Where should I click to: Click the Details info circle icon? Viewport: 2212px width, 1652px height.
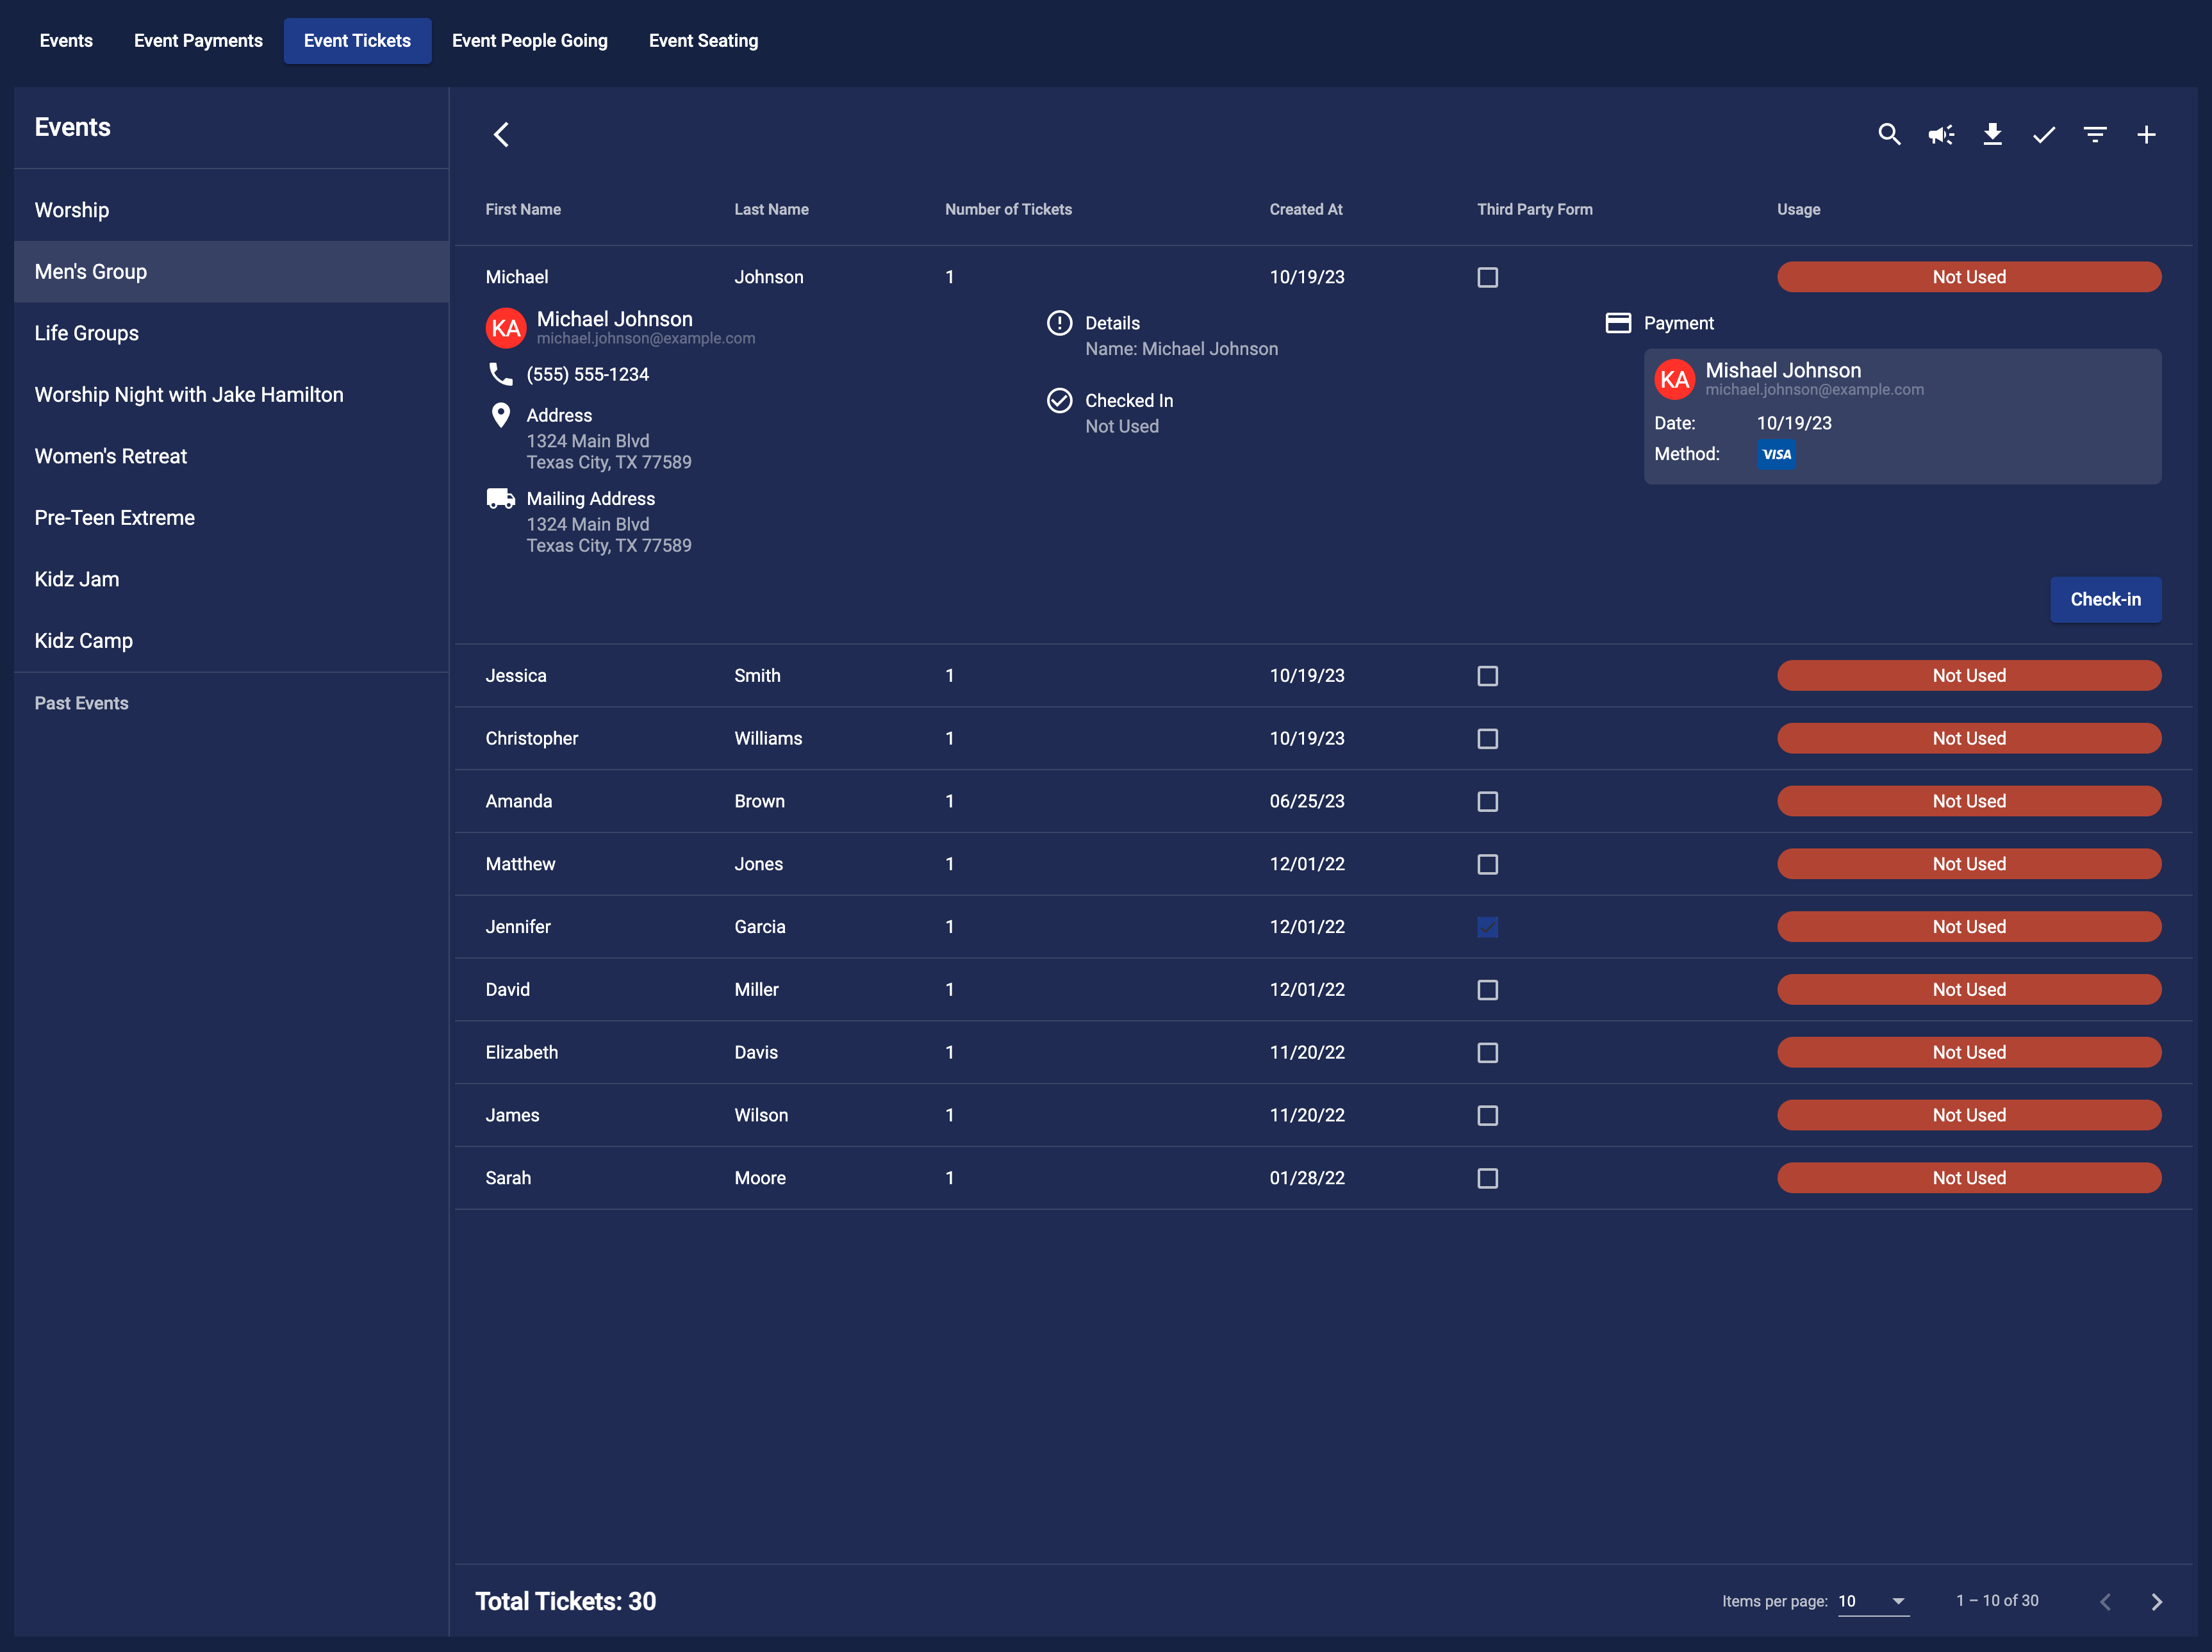pyautogui.click(x=1059, y=323)
